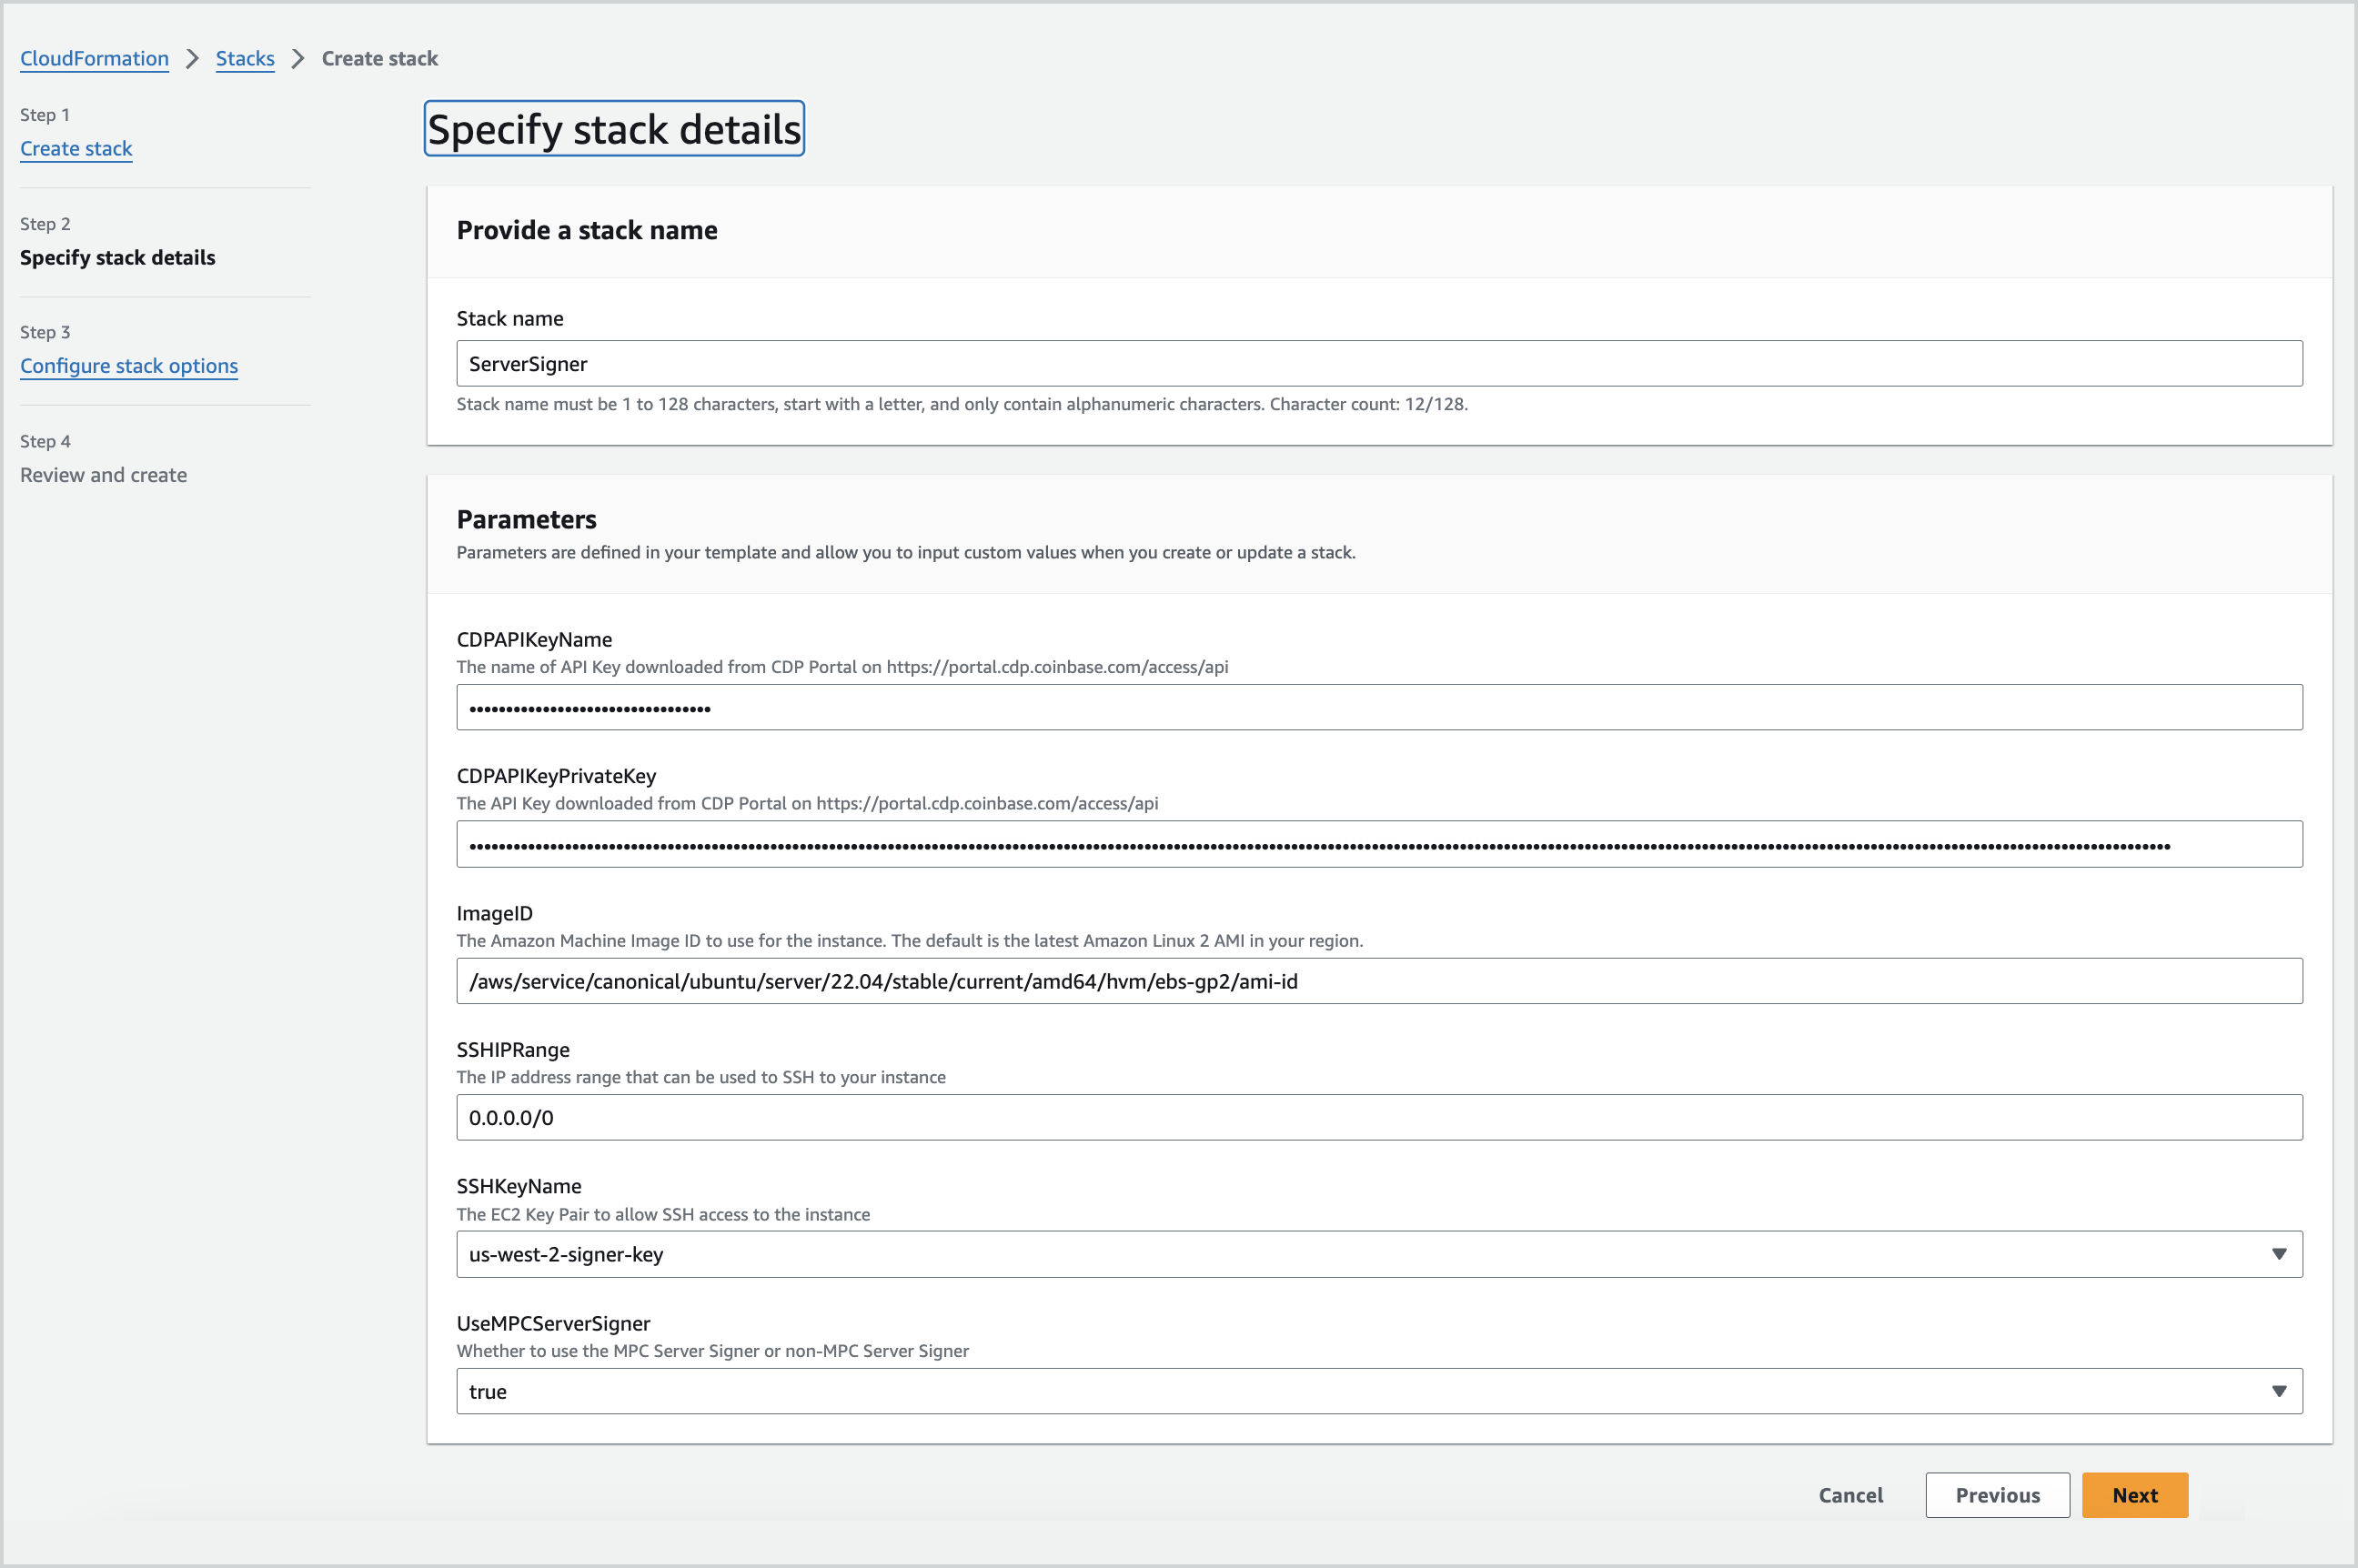2358x1568 pixels.
Task: Click the SSHIPRange input field
Action: coord(1378,1117)
